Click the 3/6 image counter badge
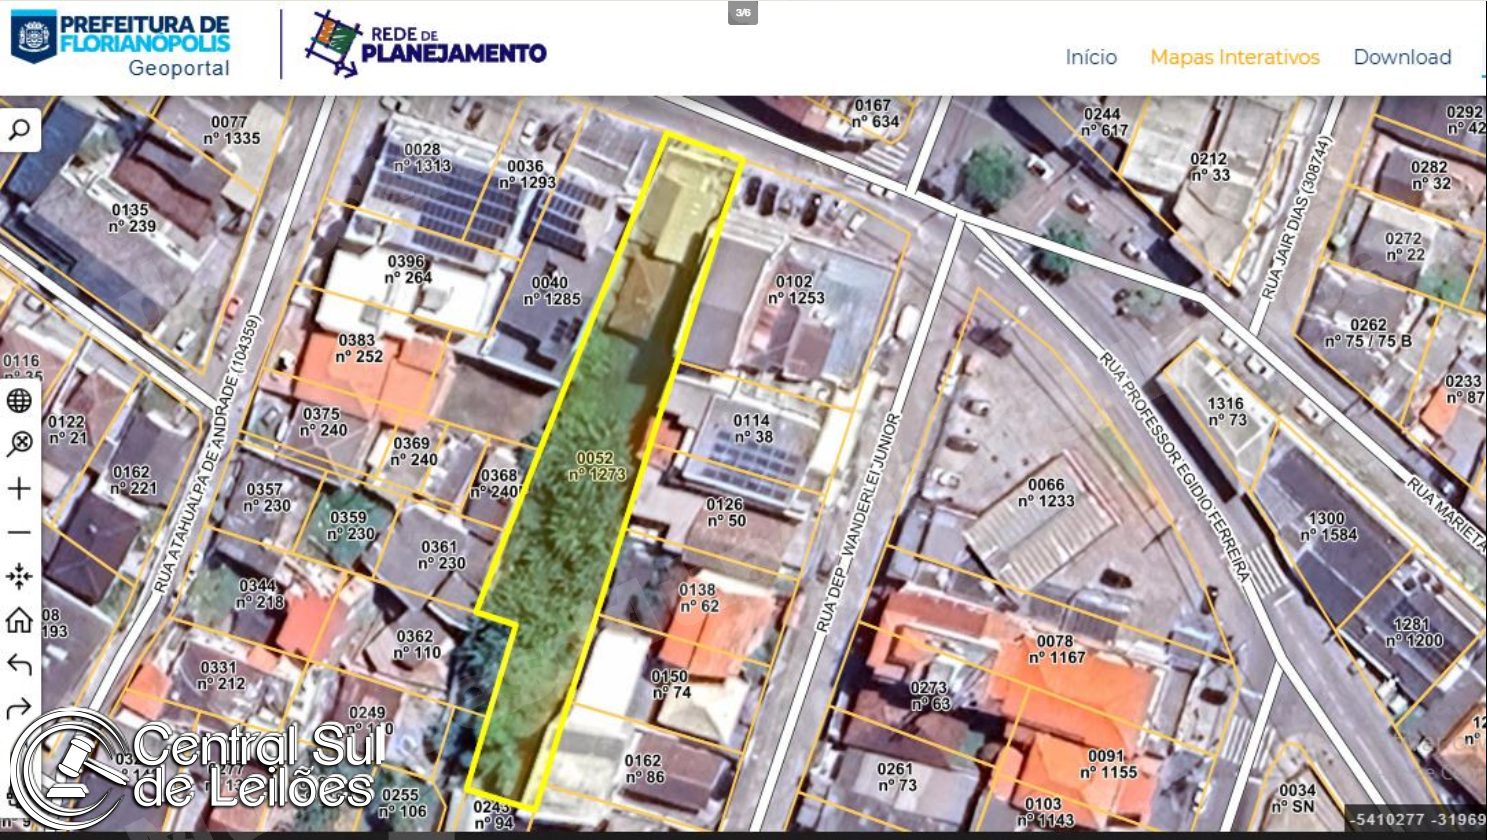The width and height of the screenshot is (1487, 840). 743,13
